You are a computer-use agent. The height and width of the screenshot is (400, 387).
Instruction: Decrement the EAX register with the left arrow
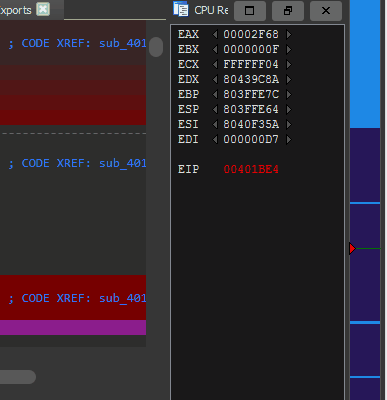tap(215, 34)
